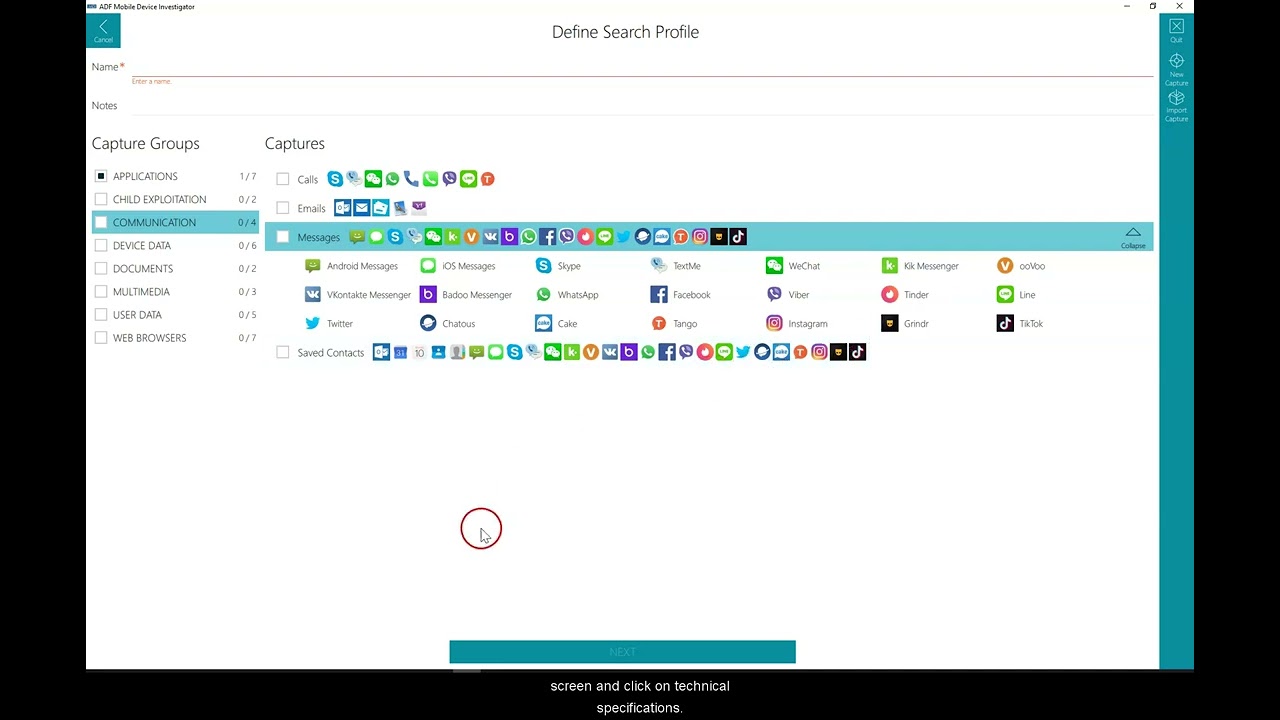This screenshot has width=1280, height=720.
Task: Select the Tango icon under Messages
Action: (658, 324)
